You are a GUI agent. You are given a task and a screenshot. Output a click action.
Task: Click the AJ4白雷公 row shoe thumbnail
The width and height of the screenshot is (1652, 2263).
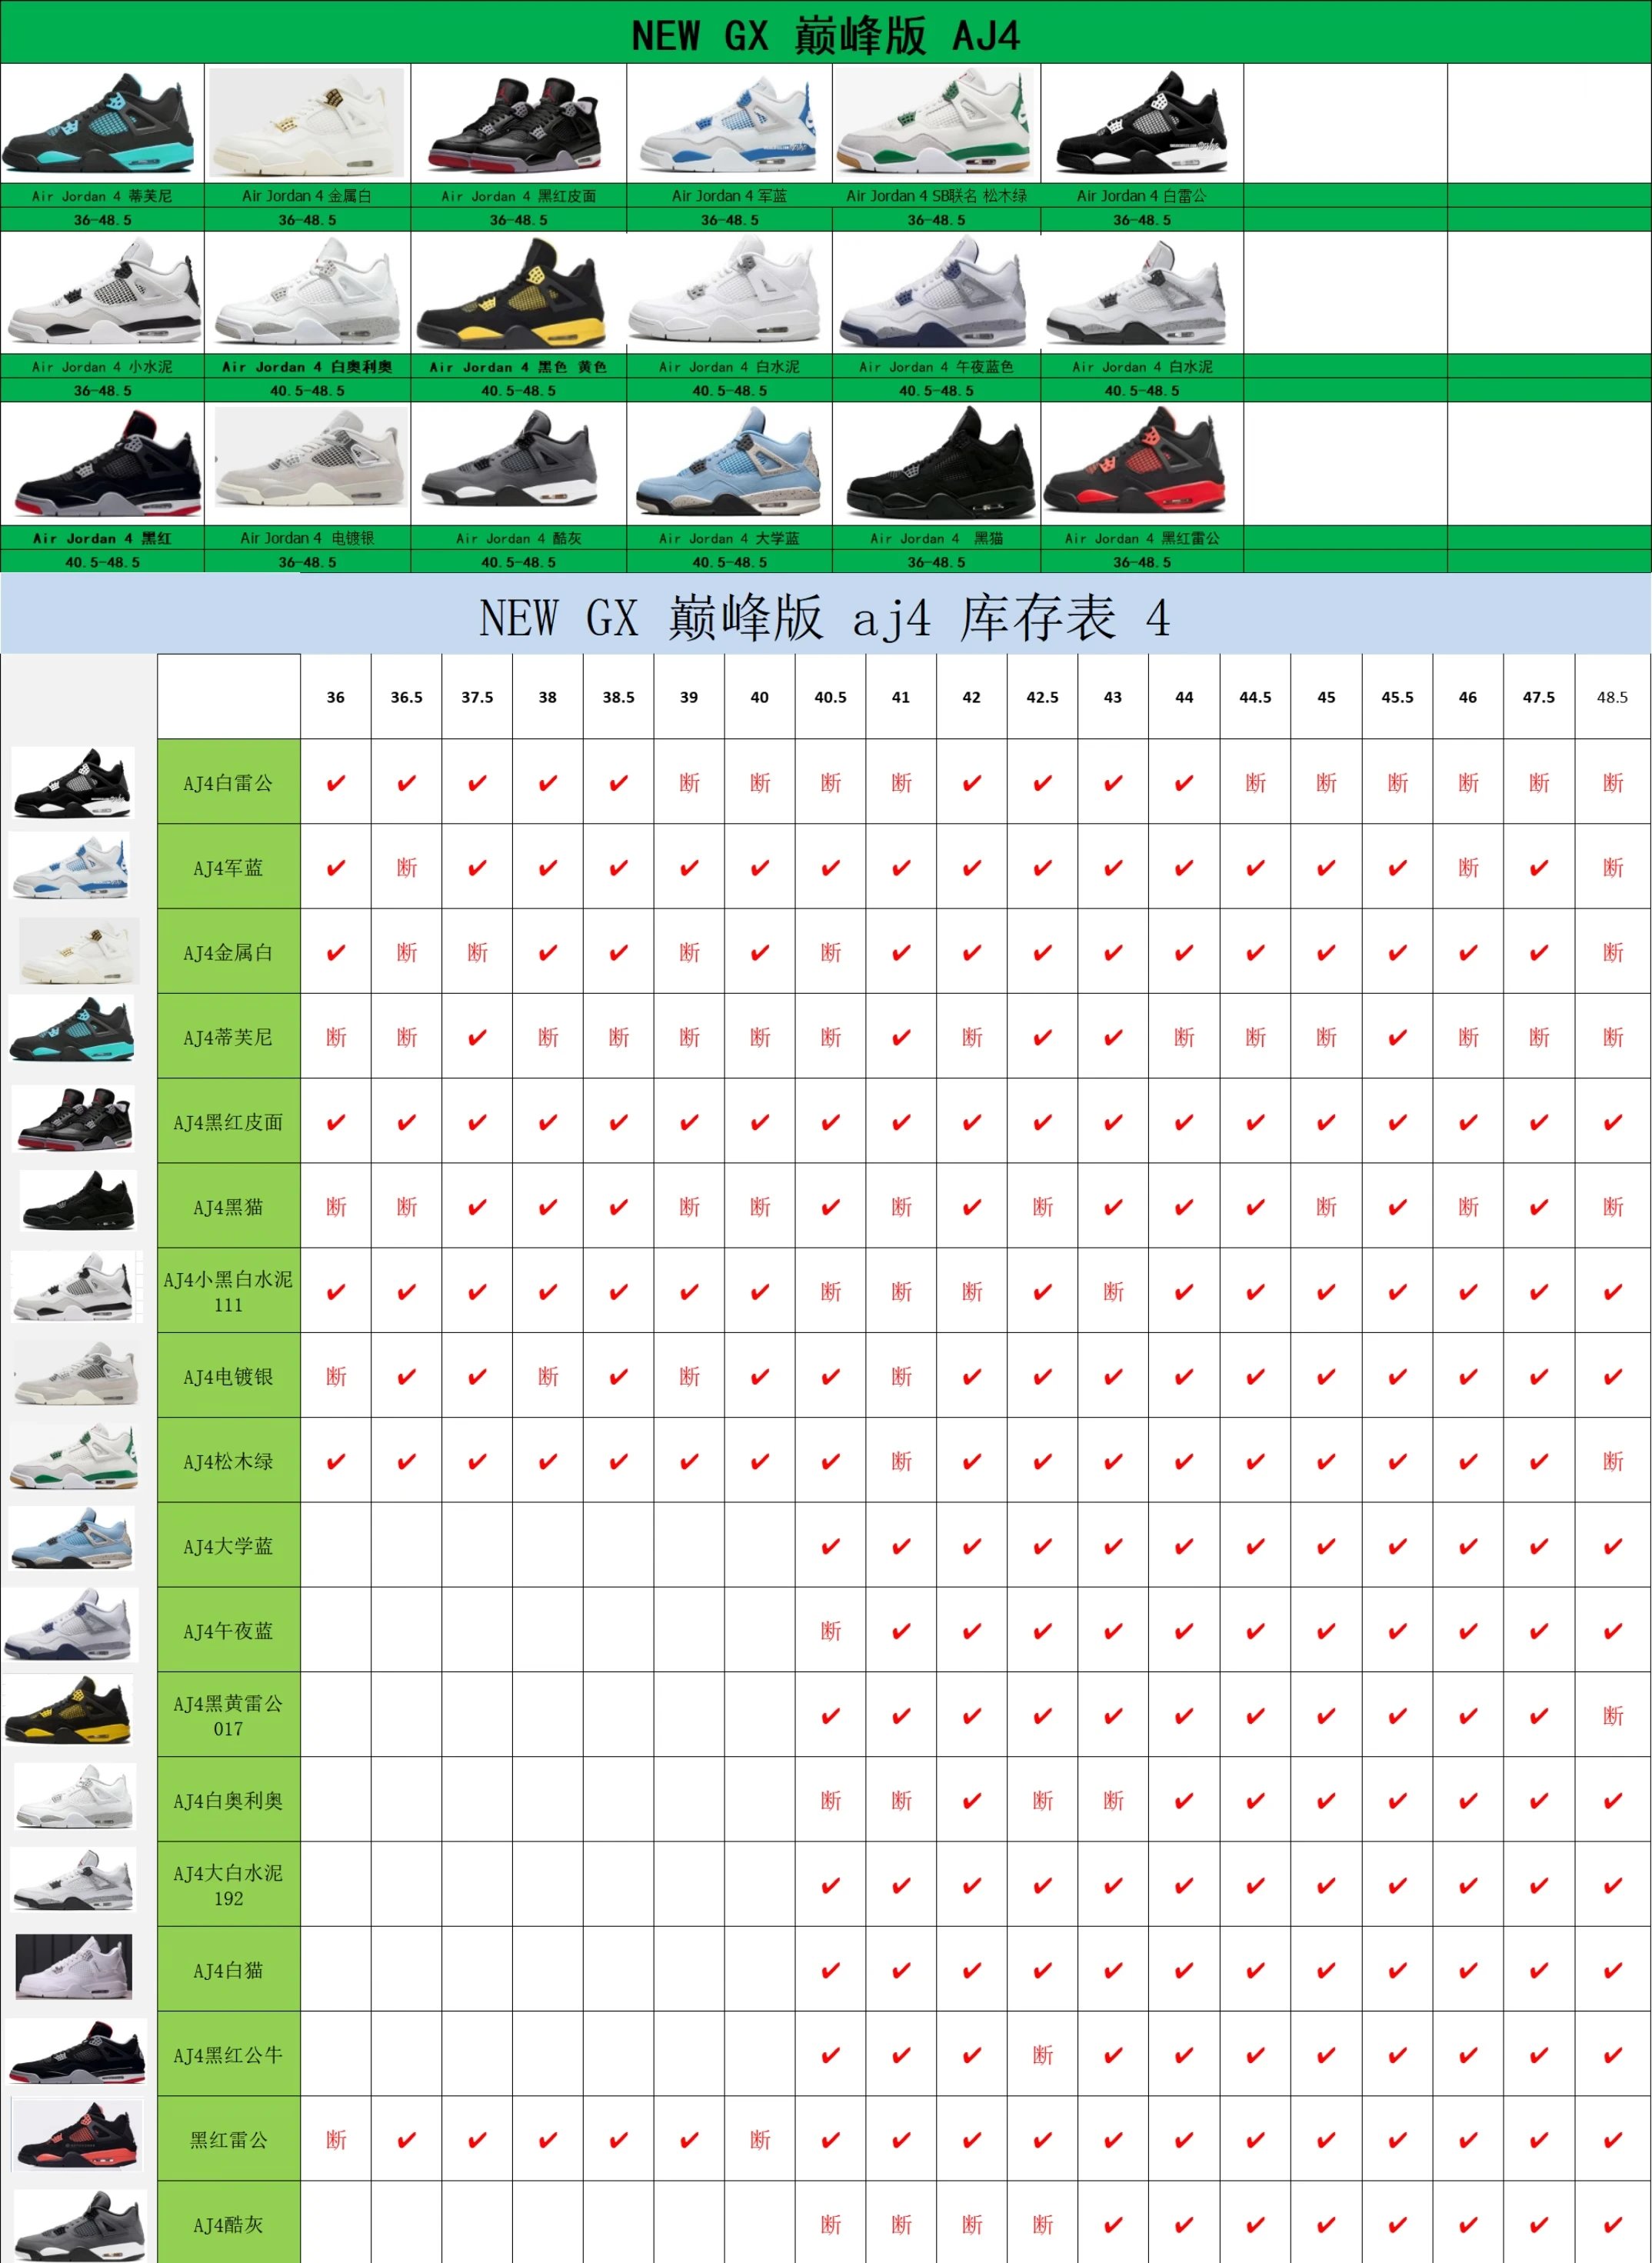pos(72,782)
